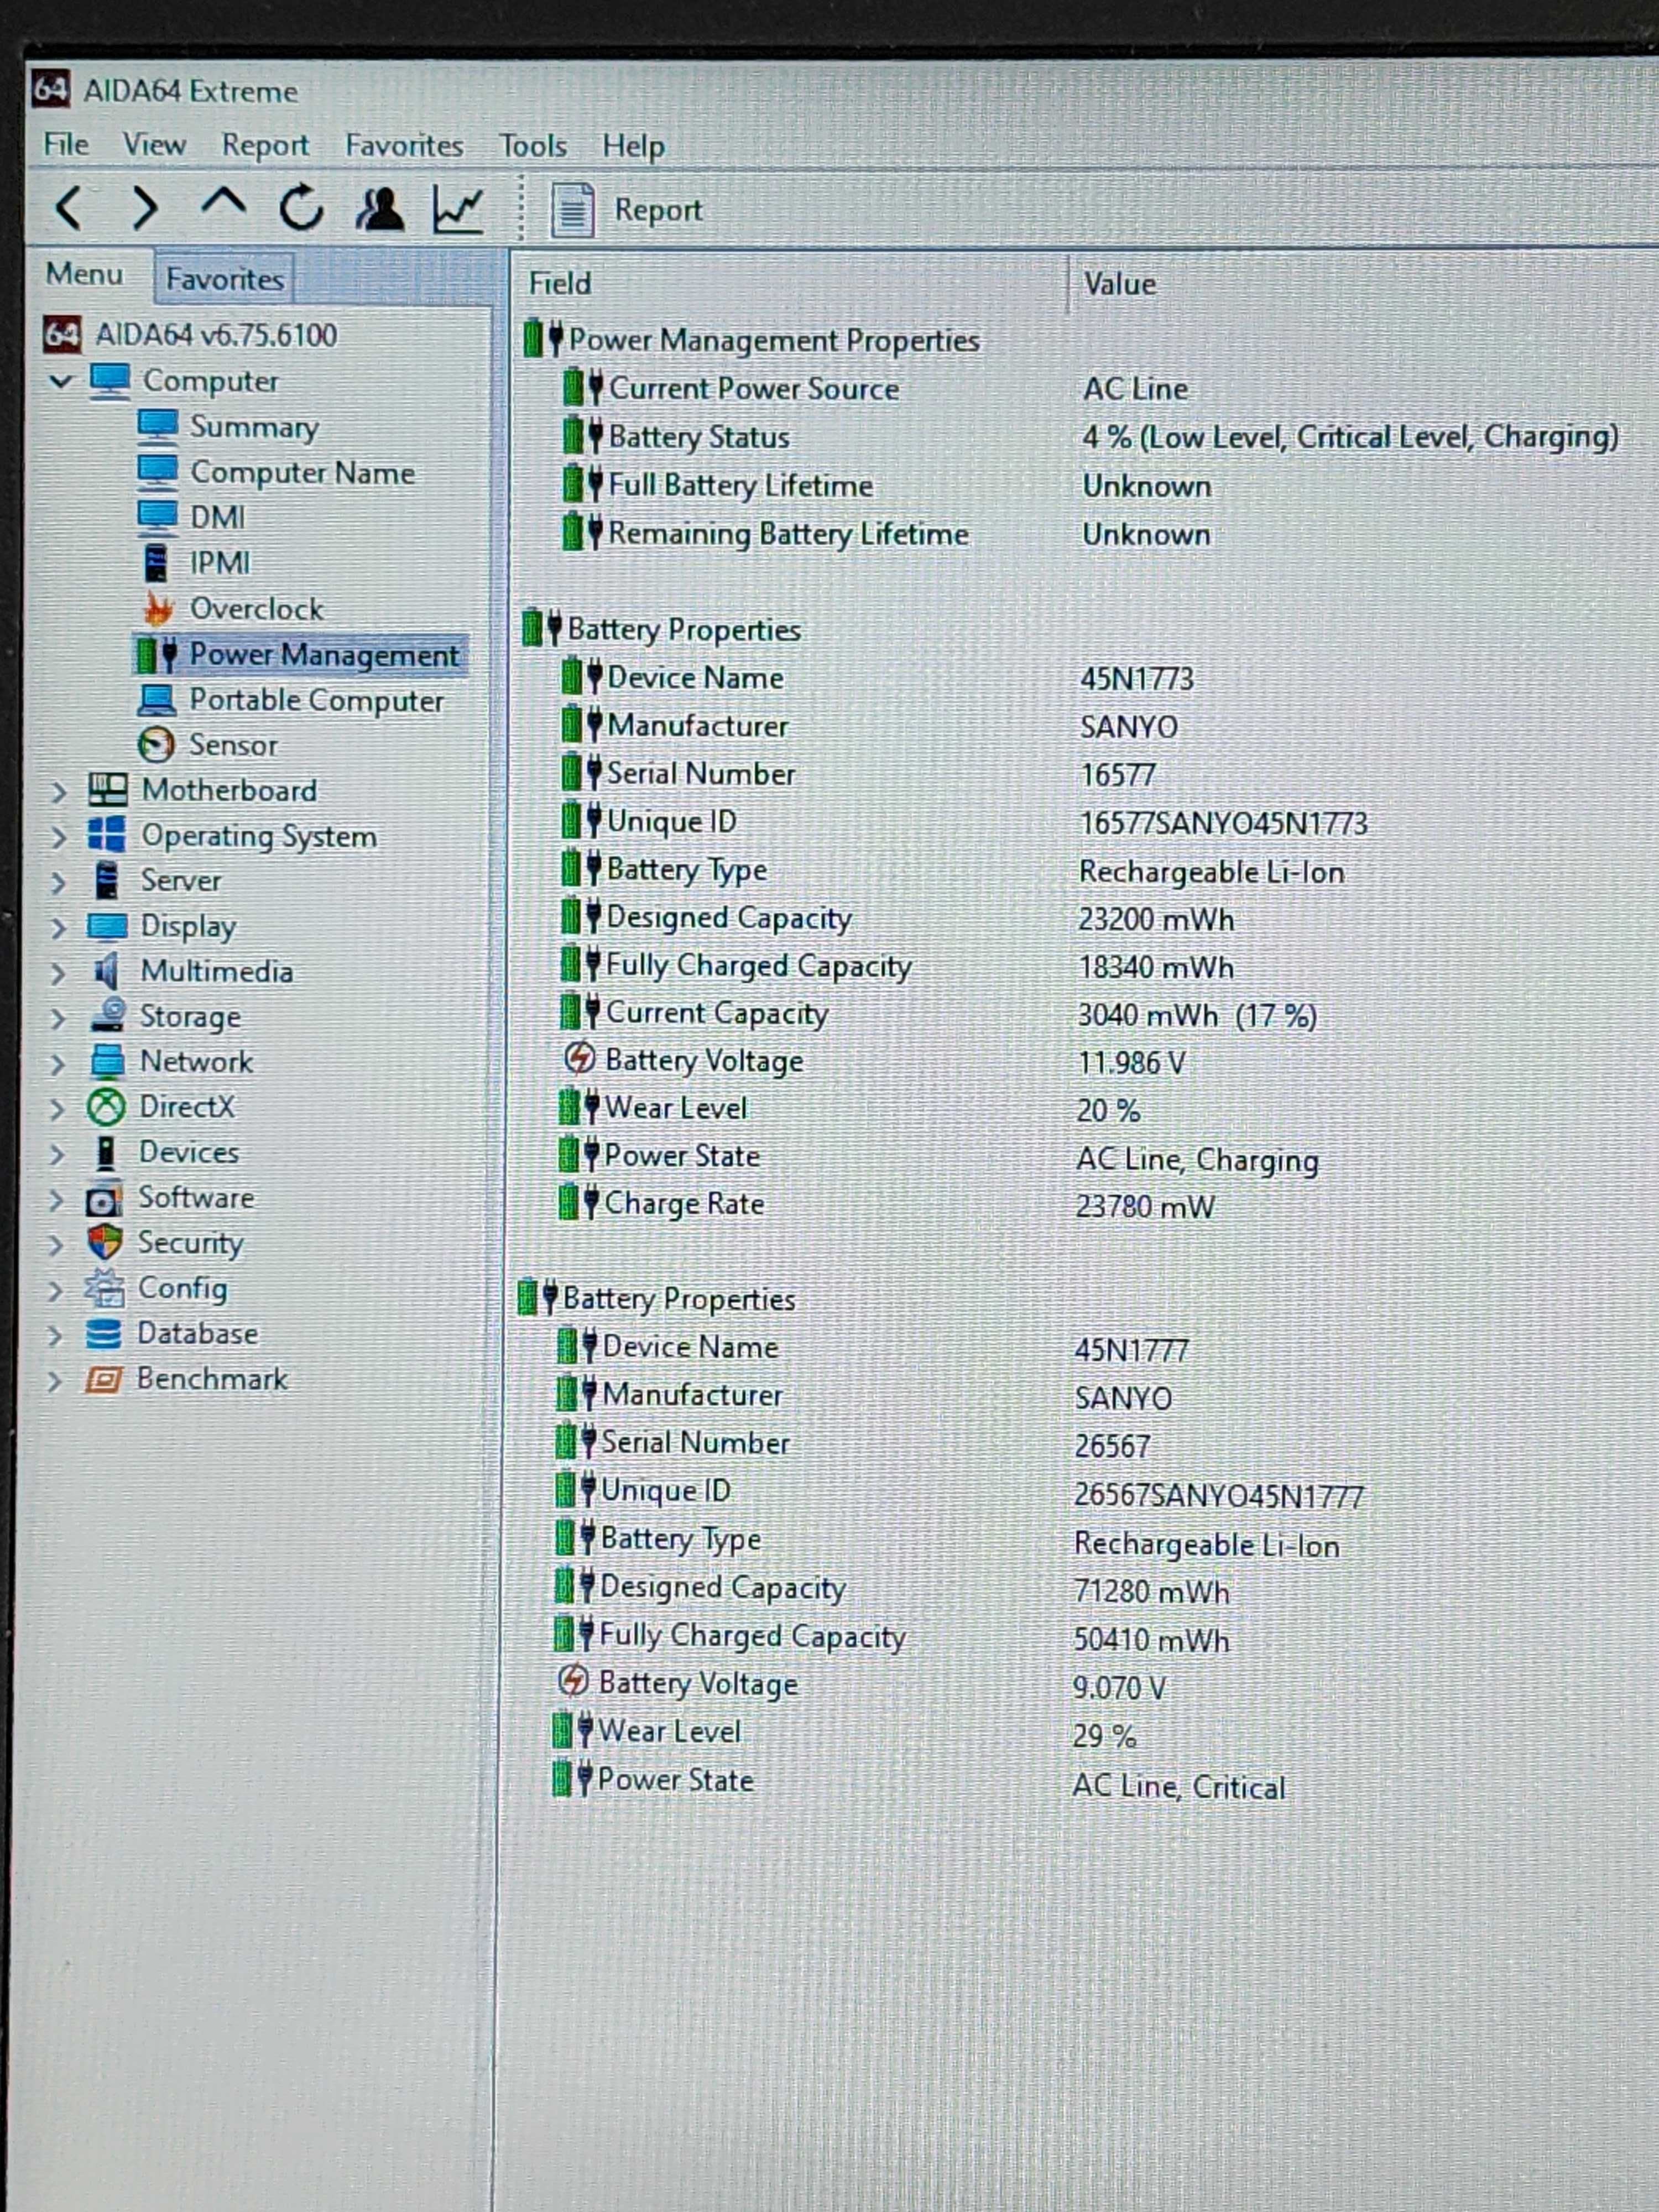Image resolution: width=1659 pixels, height=2212 pixels.
Task: Open user management toolbar icon
Action: pyautogui.click(x=380, y=209)
